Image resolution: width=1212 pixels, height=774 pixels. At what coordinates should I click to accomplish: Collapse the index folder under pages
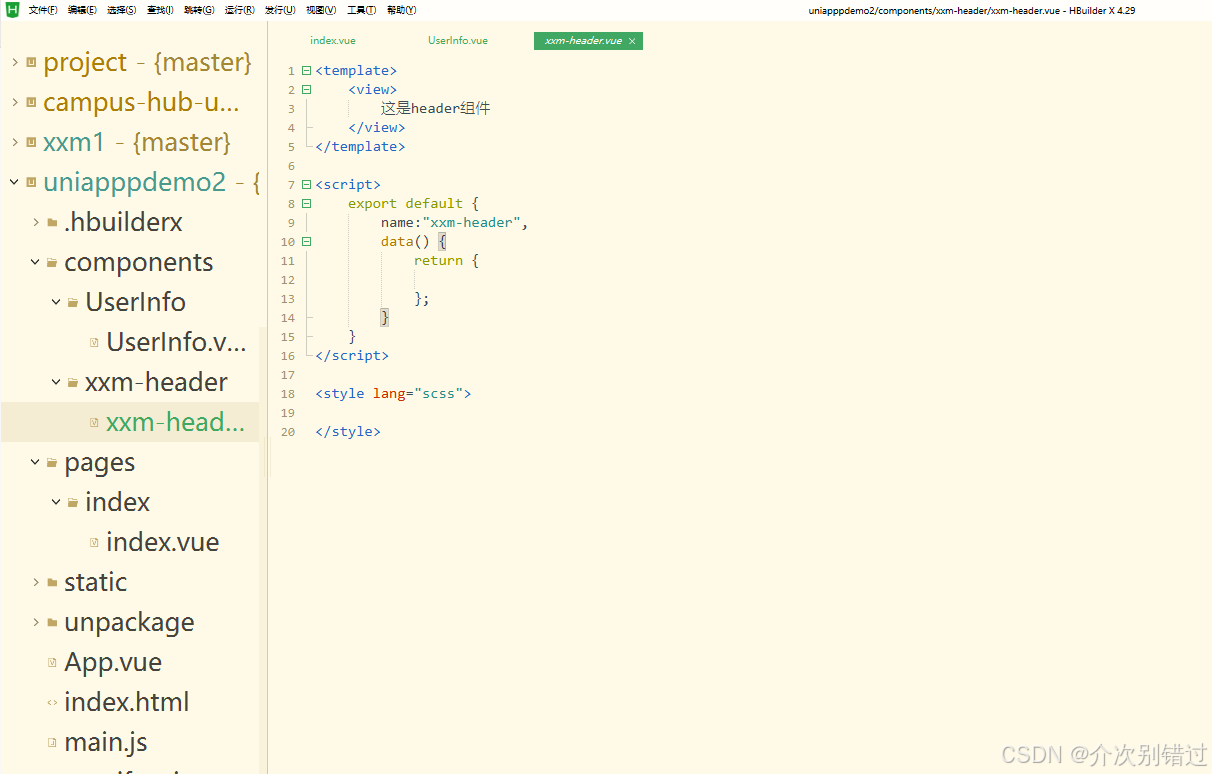click(57, 502)
